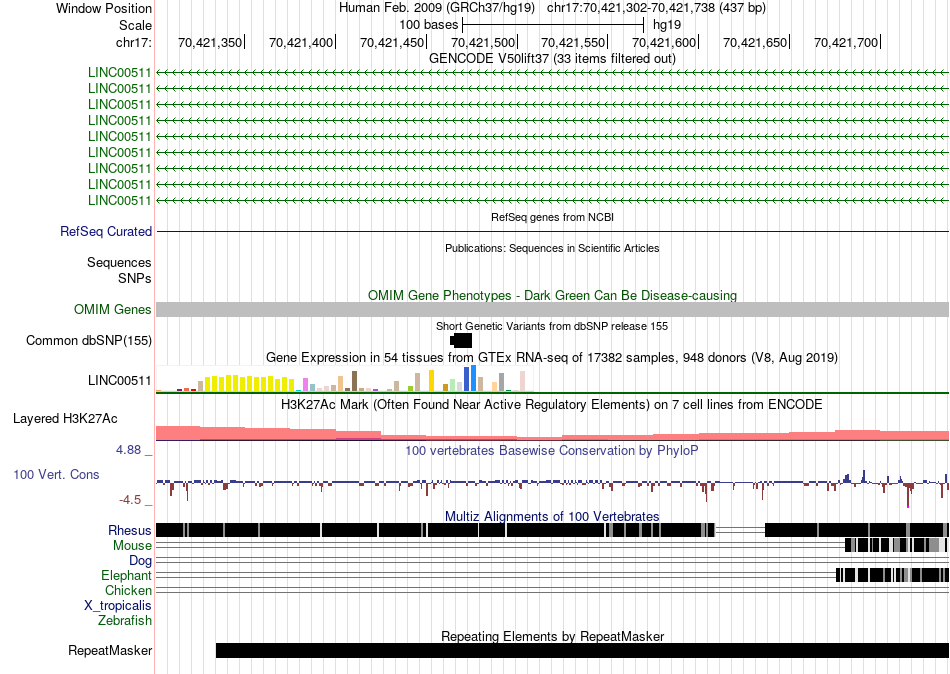950x674 pixels.
Task: Click the gray OMIM Genes bar
Action: [x=553, y=309]
